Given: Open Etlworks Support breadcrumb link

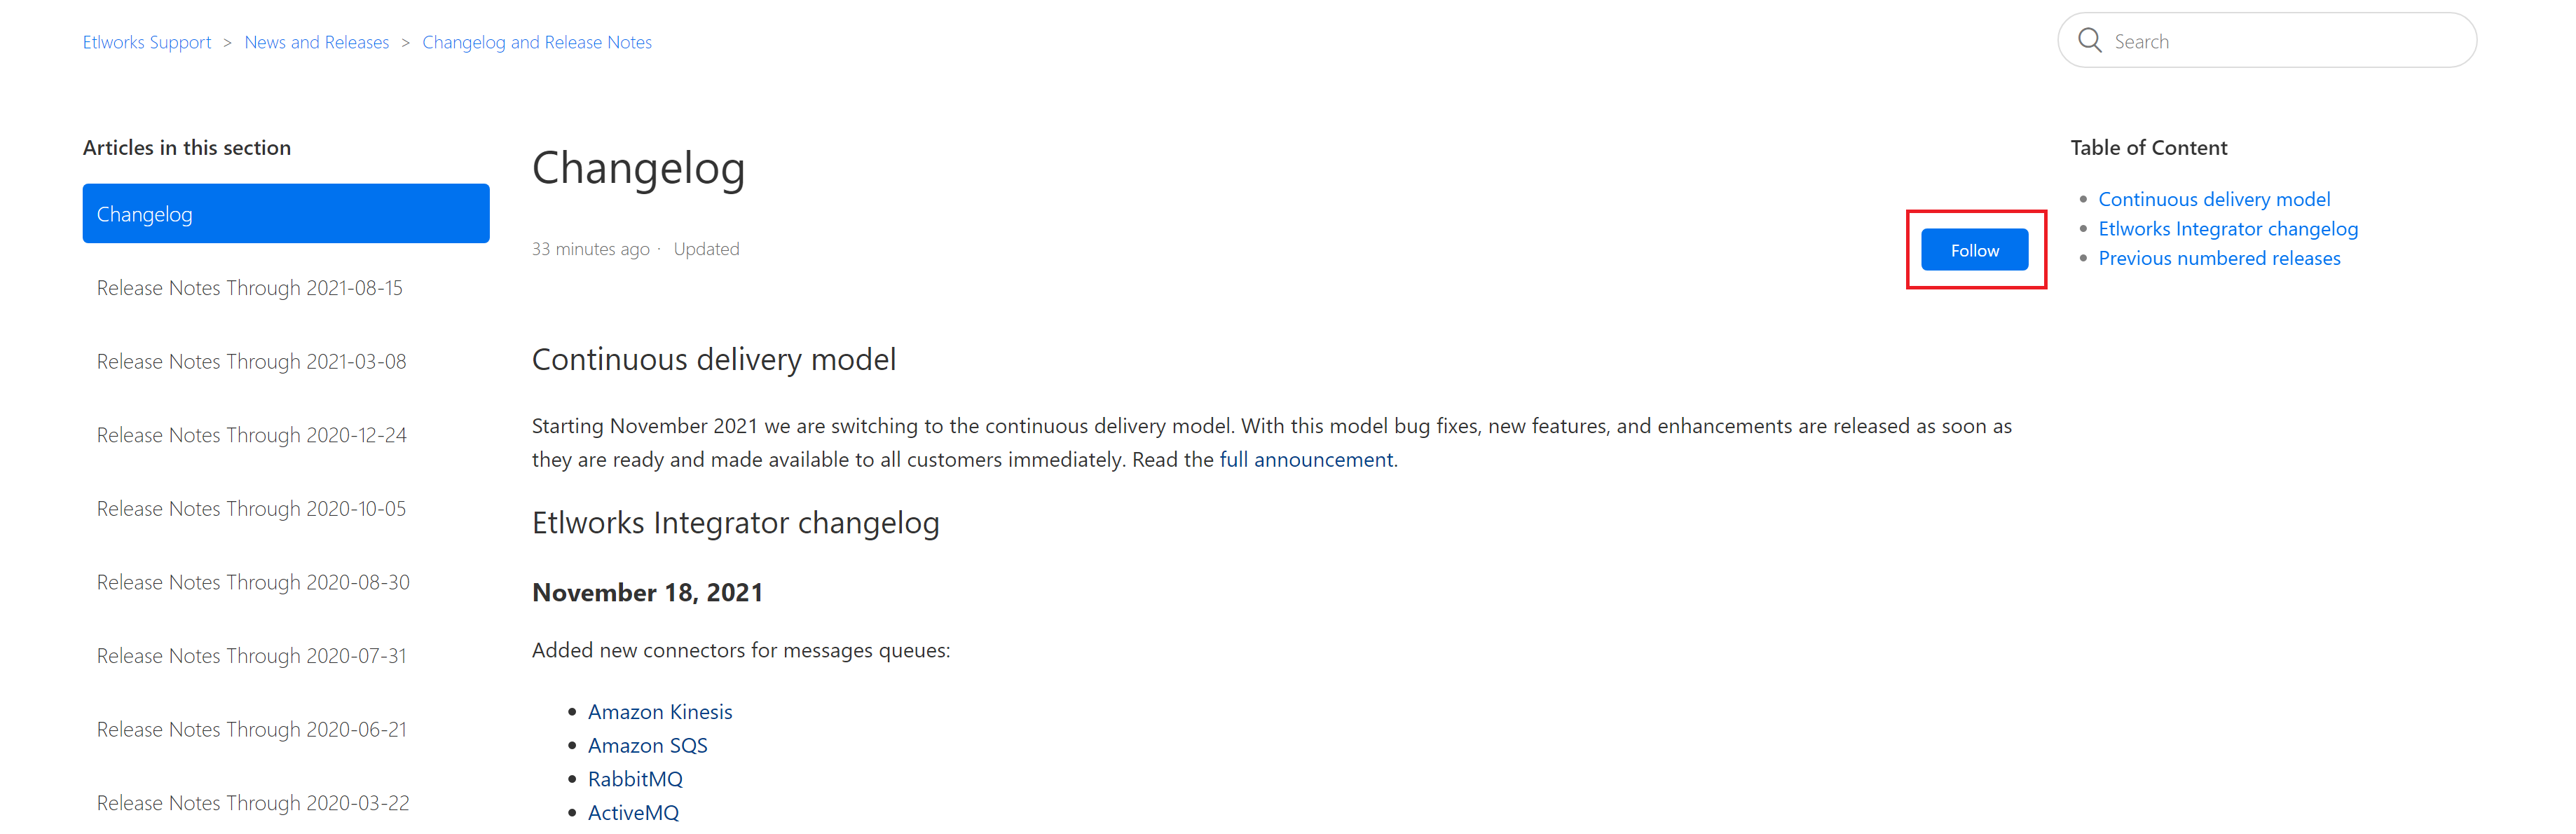Looking at the screenshot, I should (147, 42).
